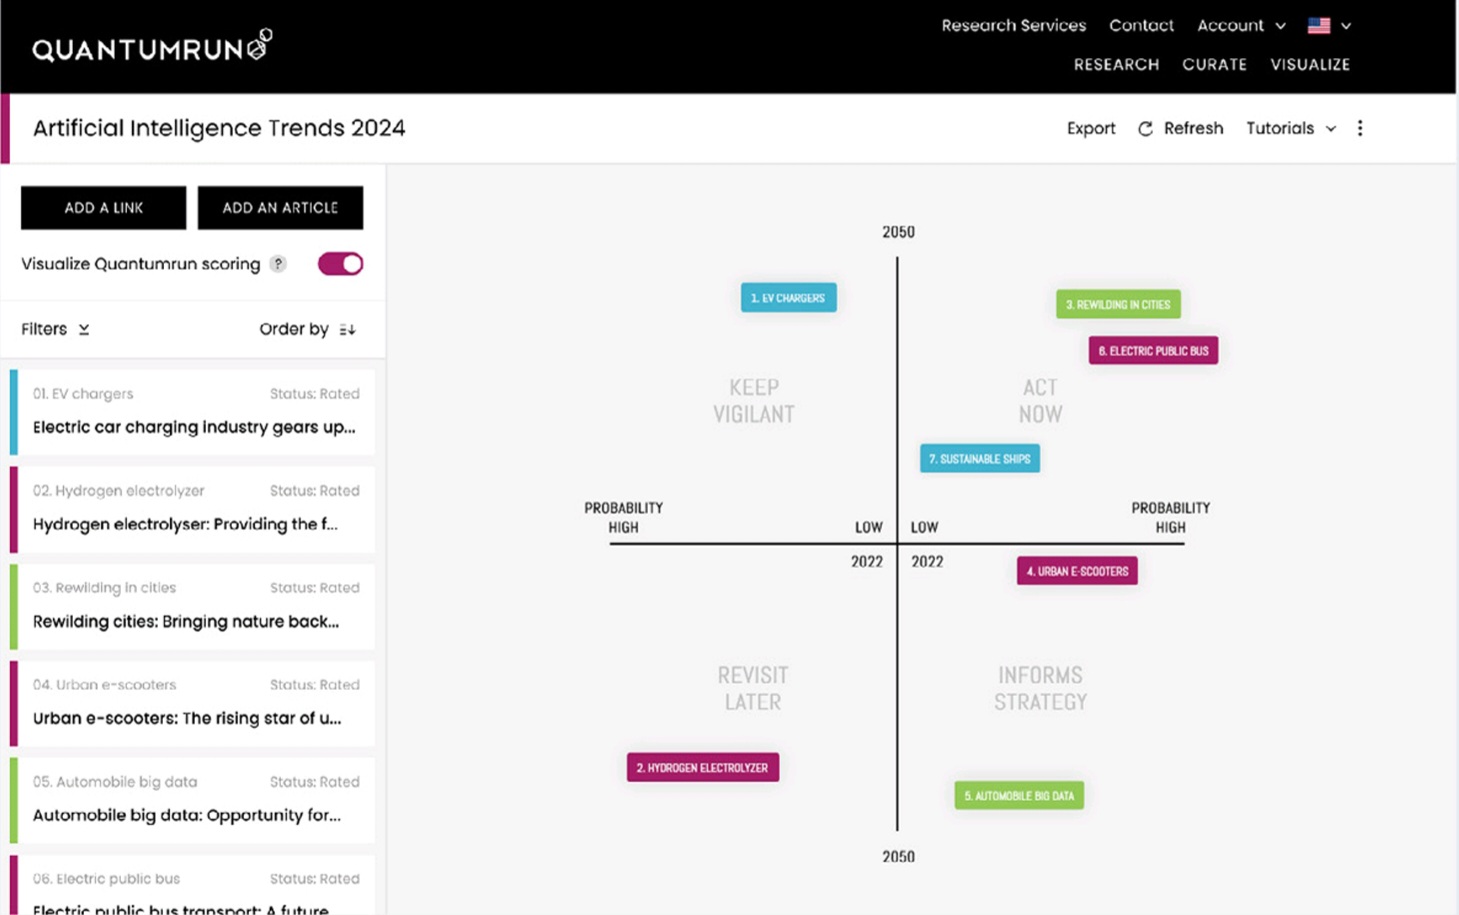Open the Tutorials dropdown
This screenshot has width=1459, height=915.
click(x=1290, y=128)
